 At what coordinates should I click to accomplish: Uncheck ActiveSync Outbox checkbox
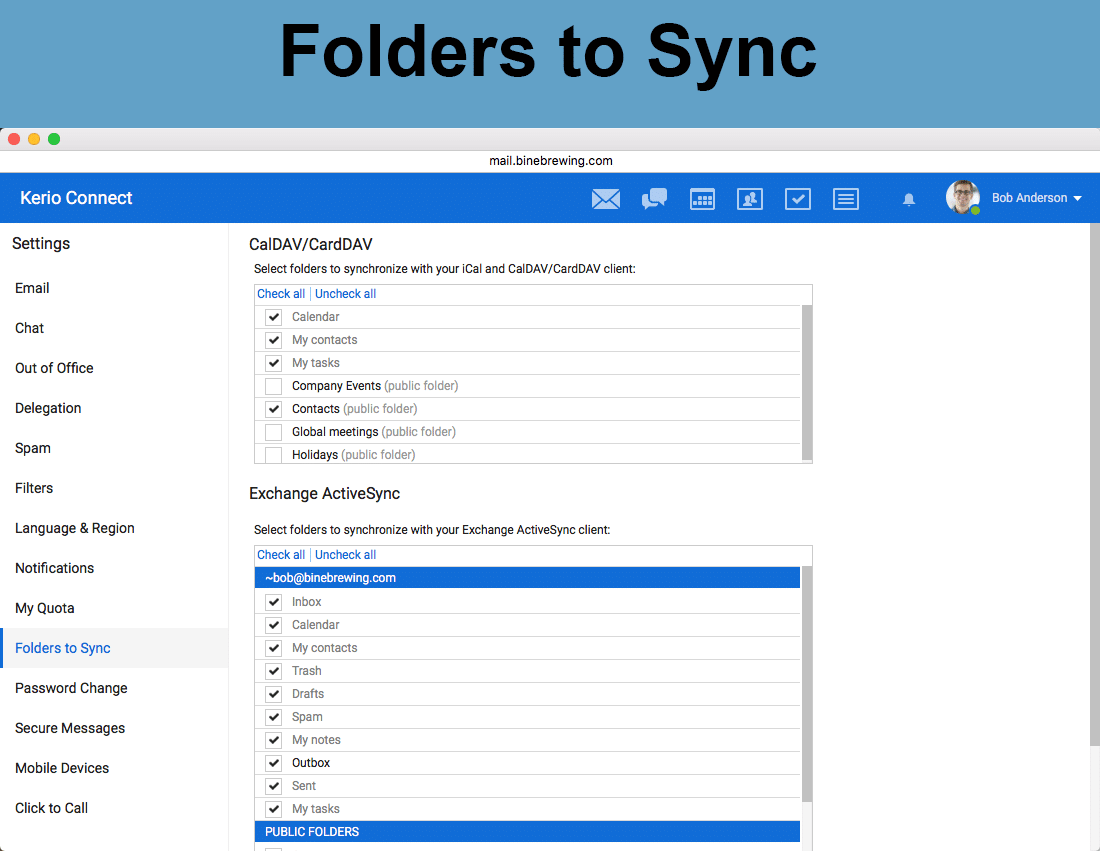tap(274, 763)
